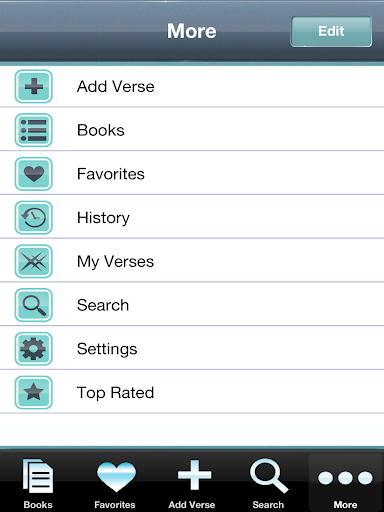Select the More tab with three dots

[x=345, y=483]
